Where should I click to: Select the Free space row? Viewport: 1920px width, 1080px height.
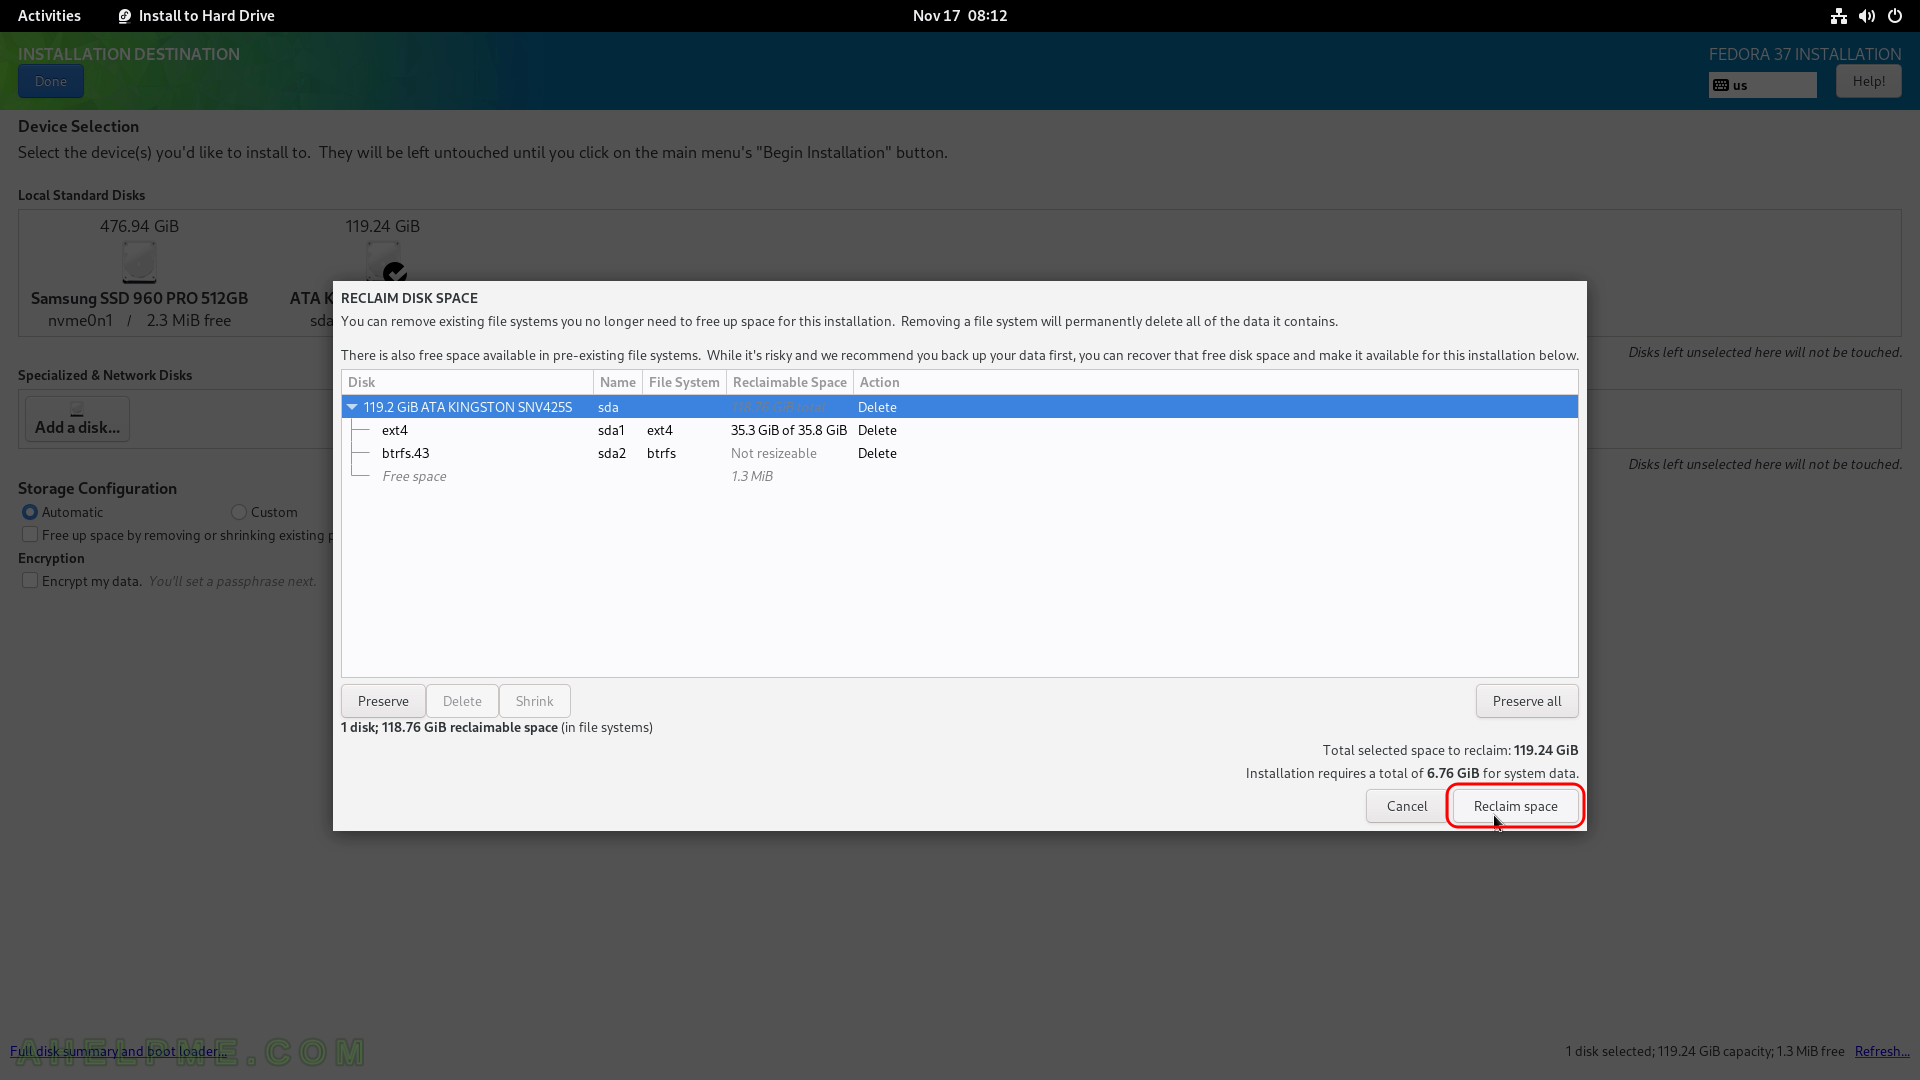pos(960,476)
